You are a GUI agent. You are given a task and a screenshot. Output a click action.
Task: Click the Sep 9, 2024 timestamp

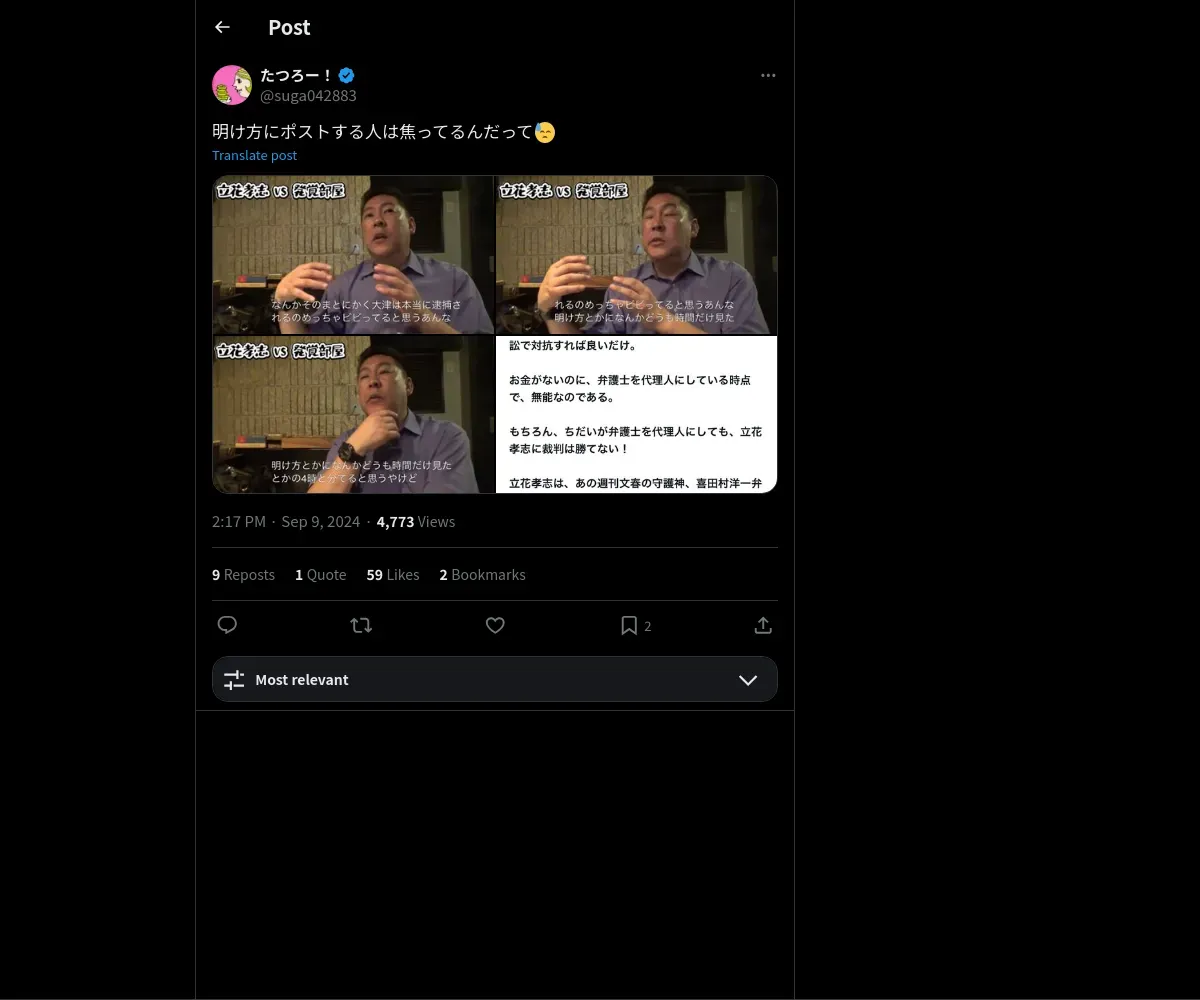(x=320, y=522)
